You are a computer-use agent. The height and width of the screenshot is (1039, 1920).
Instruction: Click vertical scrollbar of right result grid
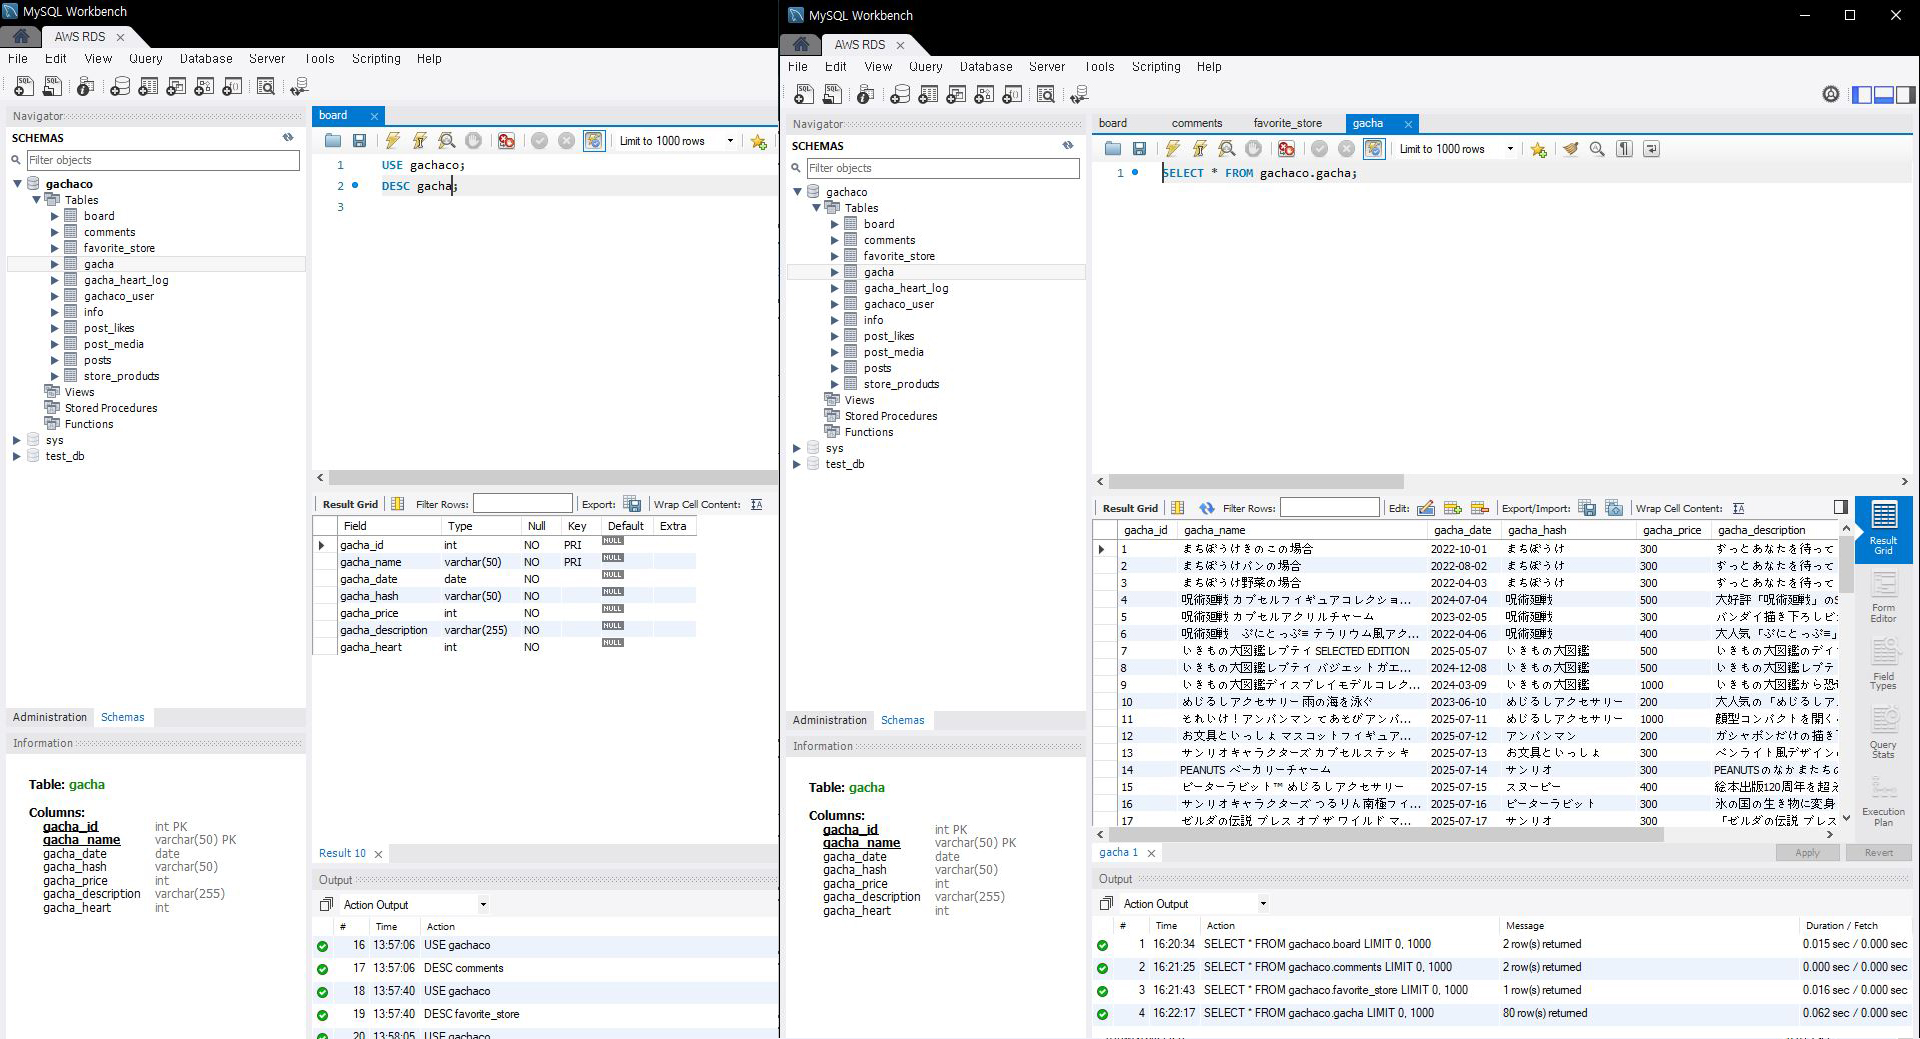(x=1846, y=563)
